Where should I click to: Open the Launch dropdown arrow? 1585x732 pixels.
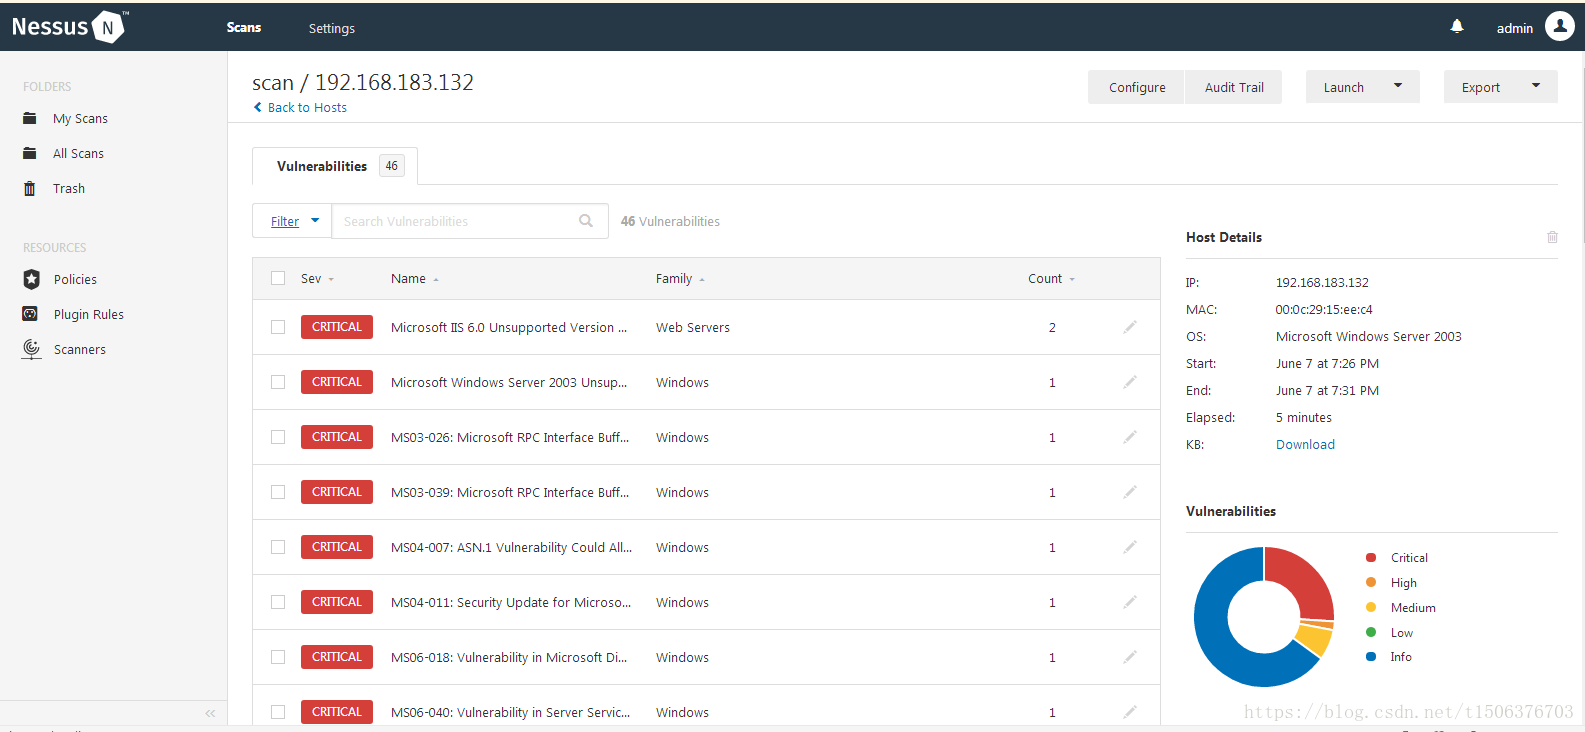pyautogui.click(x=1398, y=86)
